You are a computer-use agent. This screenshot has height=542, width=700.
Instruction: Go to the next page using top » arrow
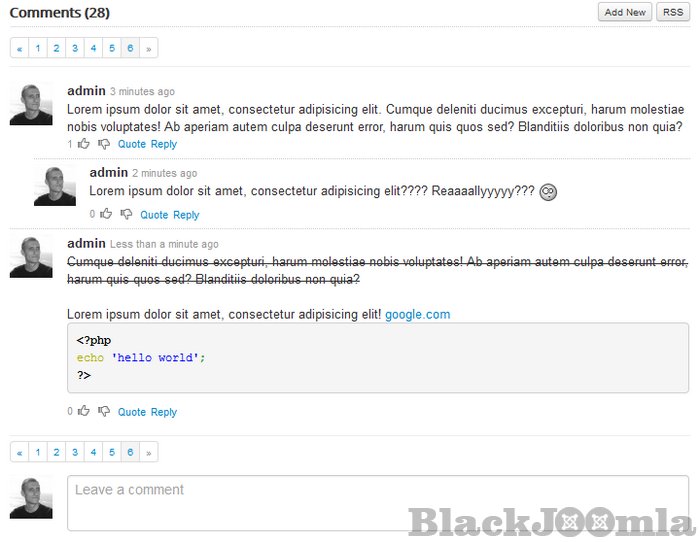149,48
